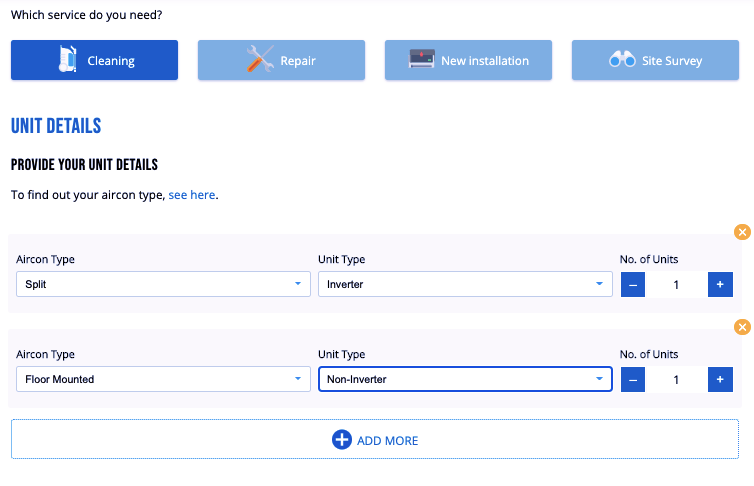The width and height of the screenshot is (754, 486).
Task: Increase unit count for Floor Mounted aircon
Action: pyautogui.click(x=720, y=379)
